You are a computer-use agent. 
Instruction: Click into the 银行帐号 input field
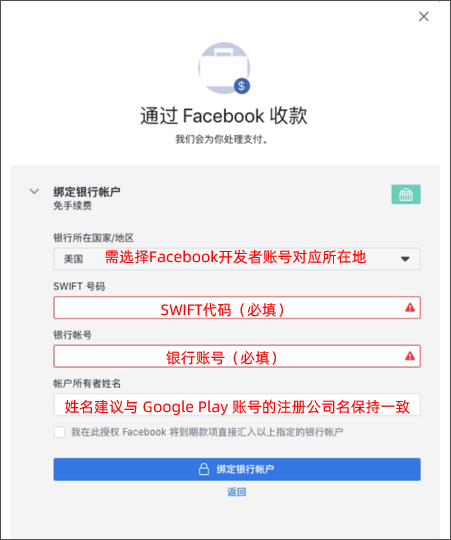coord(237,356)
